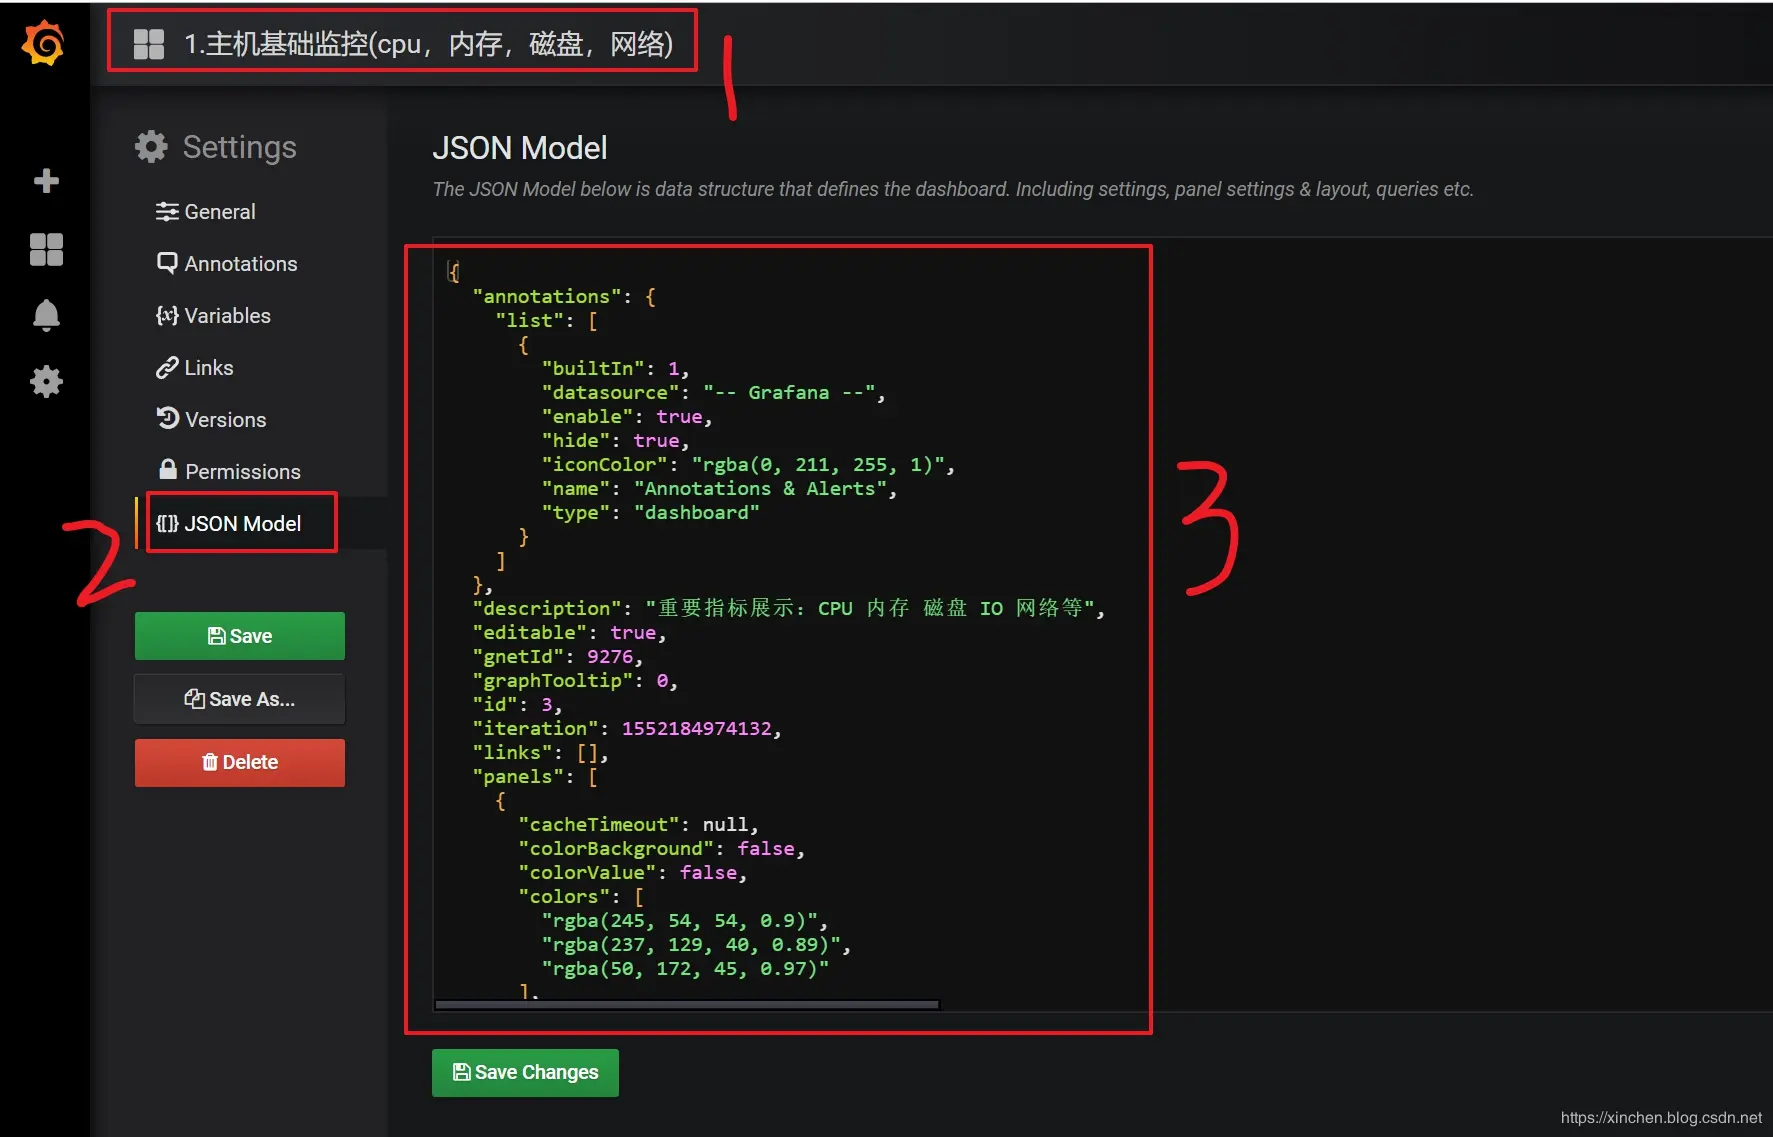This screenshot has width=1773, height=1137.
Task: Click the "name" Annotations & Alerts line
Action: 719,488
